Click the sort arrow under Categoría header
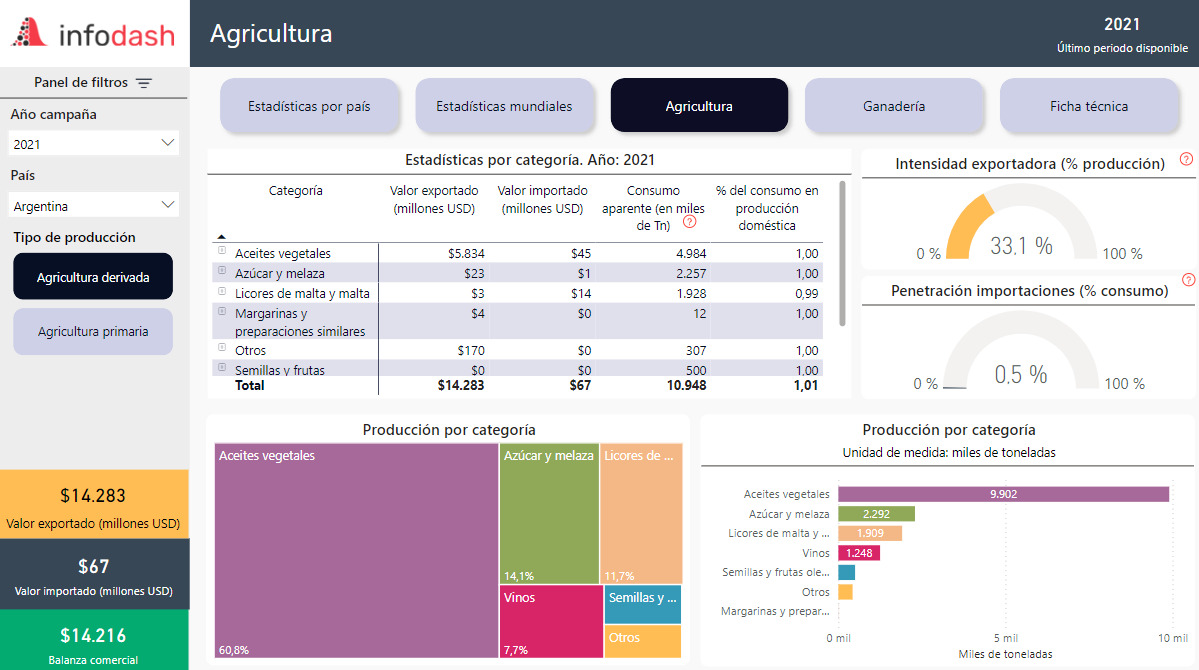This screenshot has height=670, width=1199. (x=222, y=237)
